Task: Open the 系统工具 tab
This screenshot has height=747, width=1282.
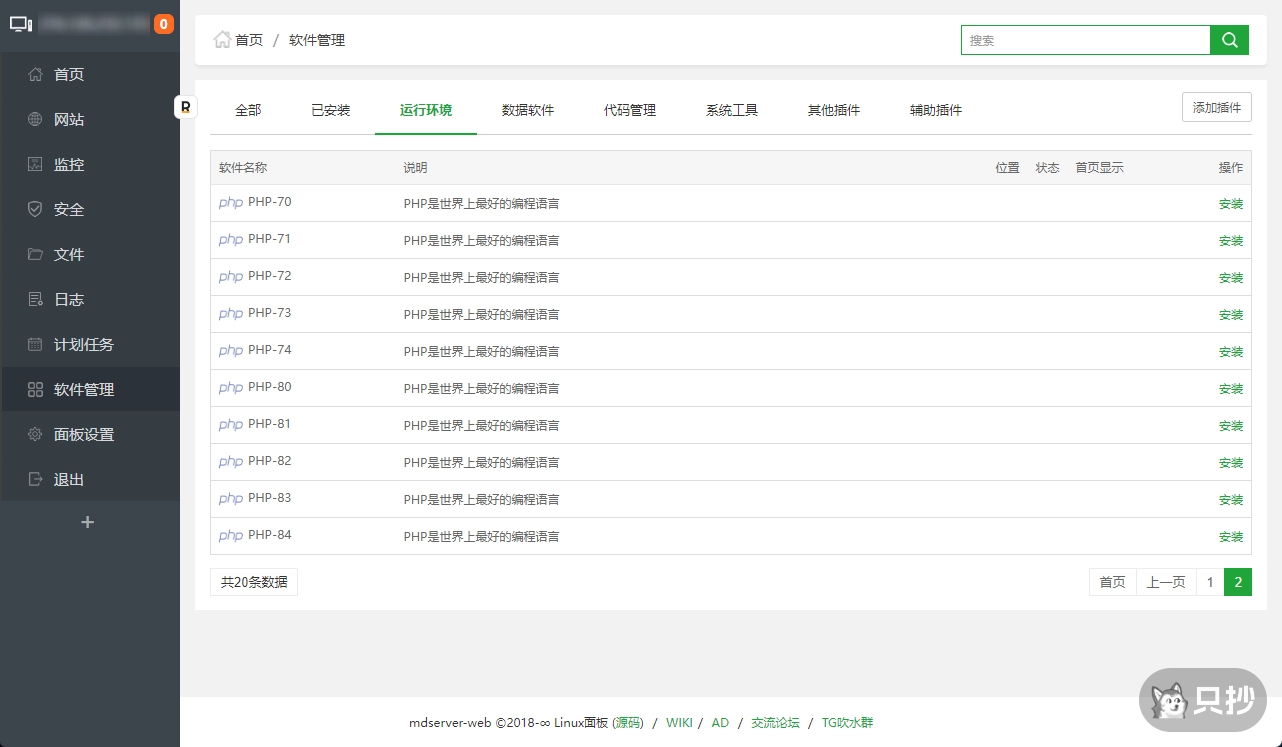Action: point(731,110)
